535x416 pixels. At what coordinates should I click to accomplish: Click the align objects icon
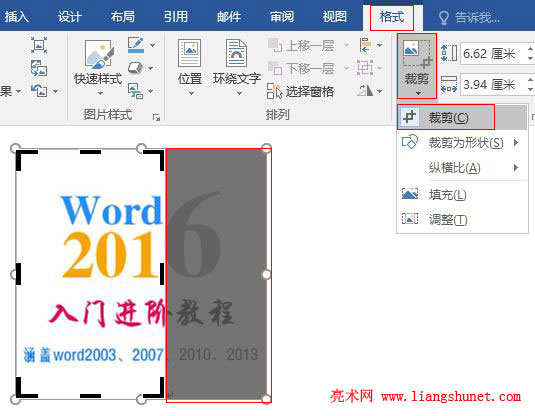[x=365, y=45]
